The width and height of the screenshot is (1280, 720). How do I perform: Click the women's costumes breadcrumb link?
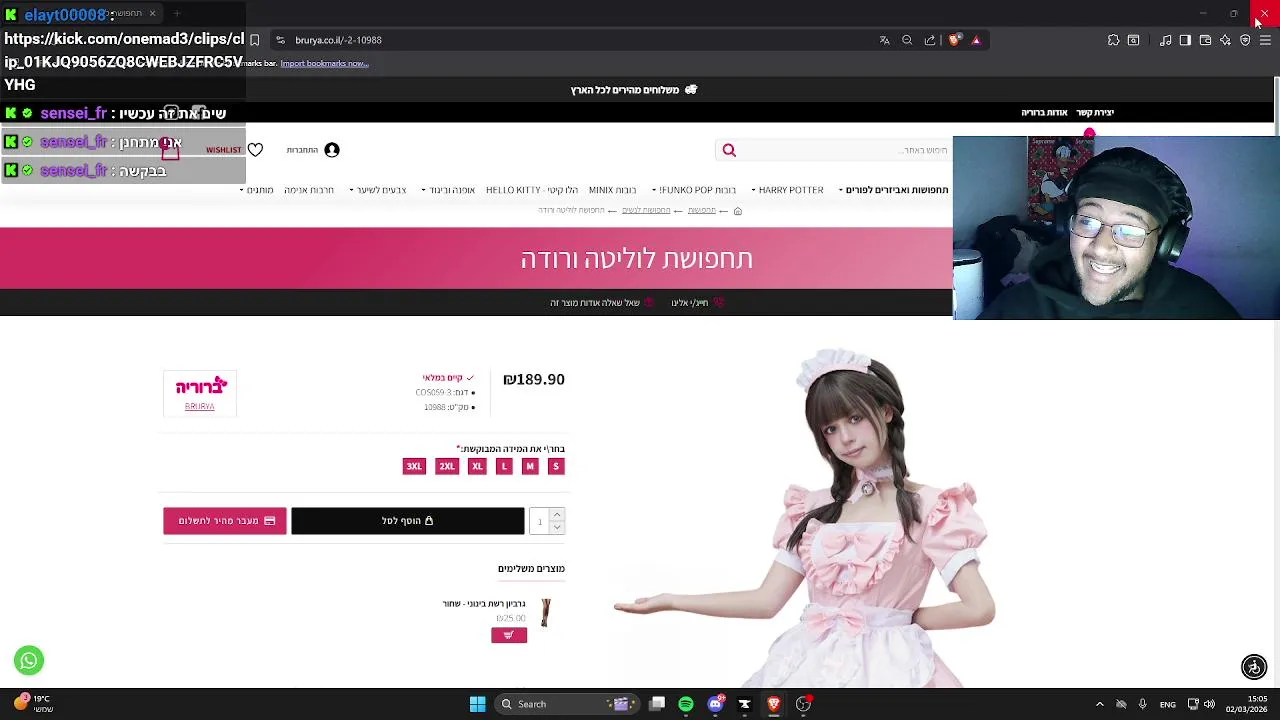click(646, 211)
